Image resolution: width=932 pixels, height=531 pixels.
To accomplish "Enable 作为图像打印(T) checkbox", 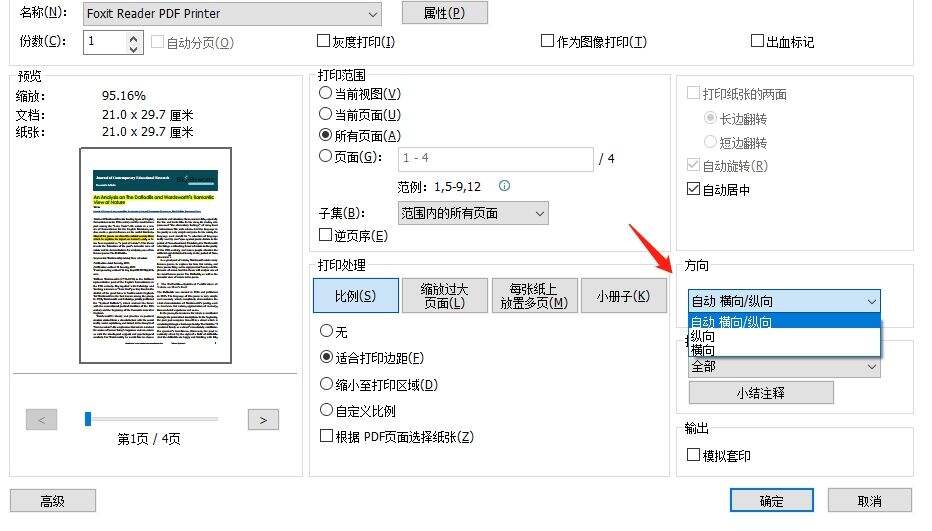I will point(547,41).
